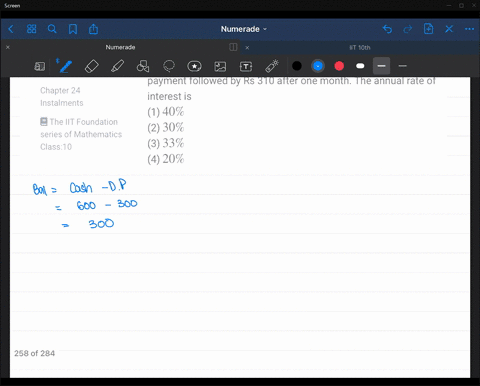Minimize the Screen window
Image resolution: width=480 pixels, height=386 pixels.
(449, 6)
